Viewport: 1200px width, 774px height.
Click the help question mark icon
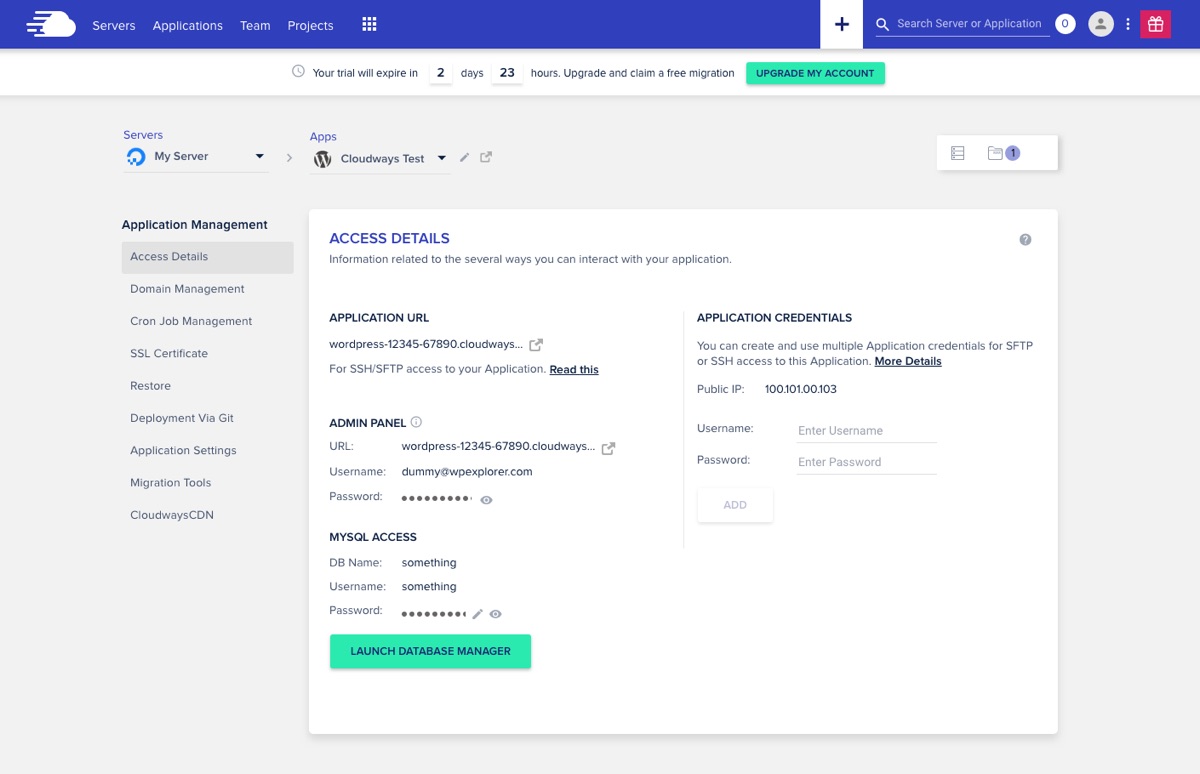pos(1025,240)
